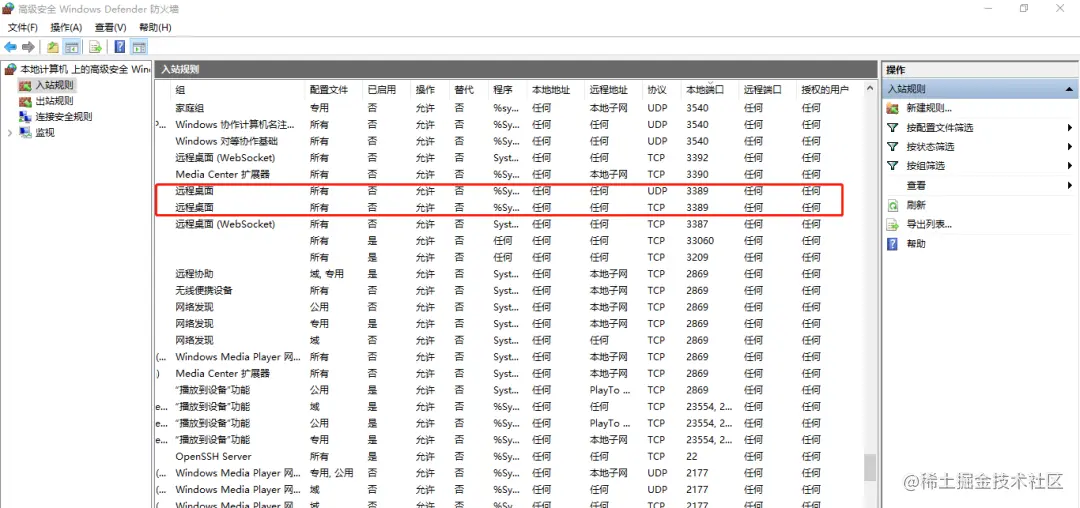The height and width of the screenshot is (508, 1080).
Task: Click the gray forward arrow toolbar icon
Action: (x=28, y=47)
